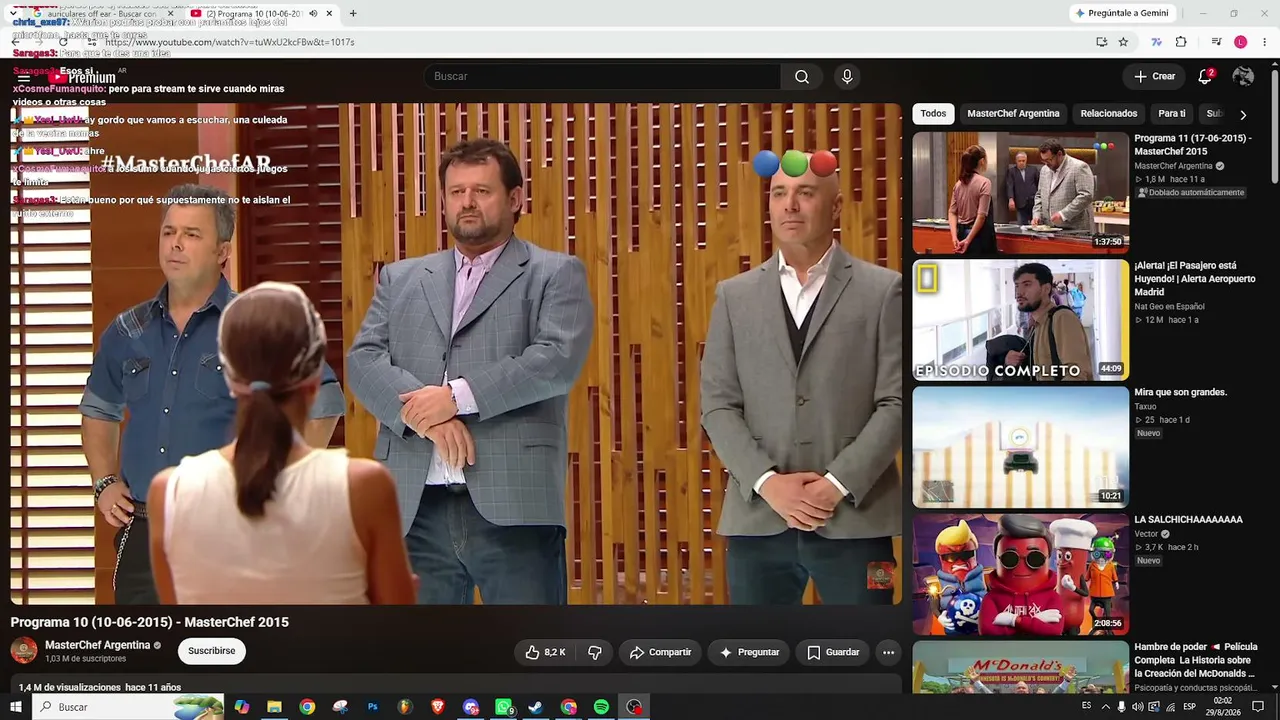Click install app icon in address bar
The height and width of the screenshot is (720, 1280).
point(1101,42)
